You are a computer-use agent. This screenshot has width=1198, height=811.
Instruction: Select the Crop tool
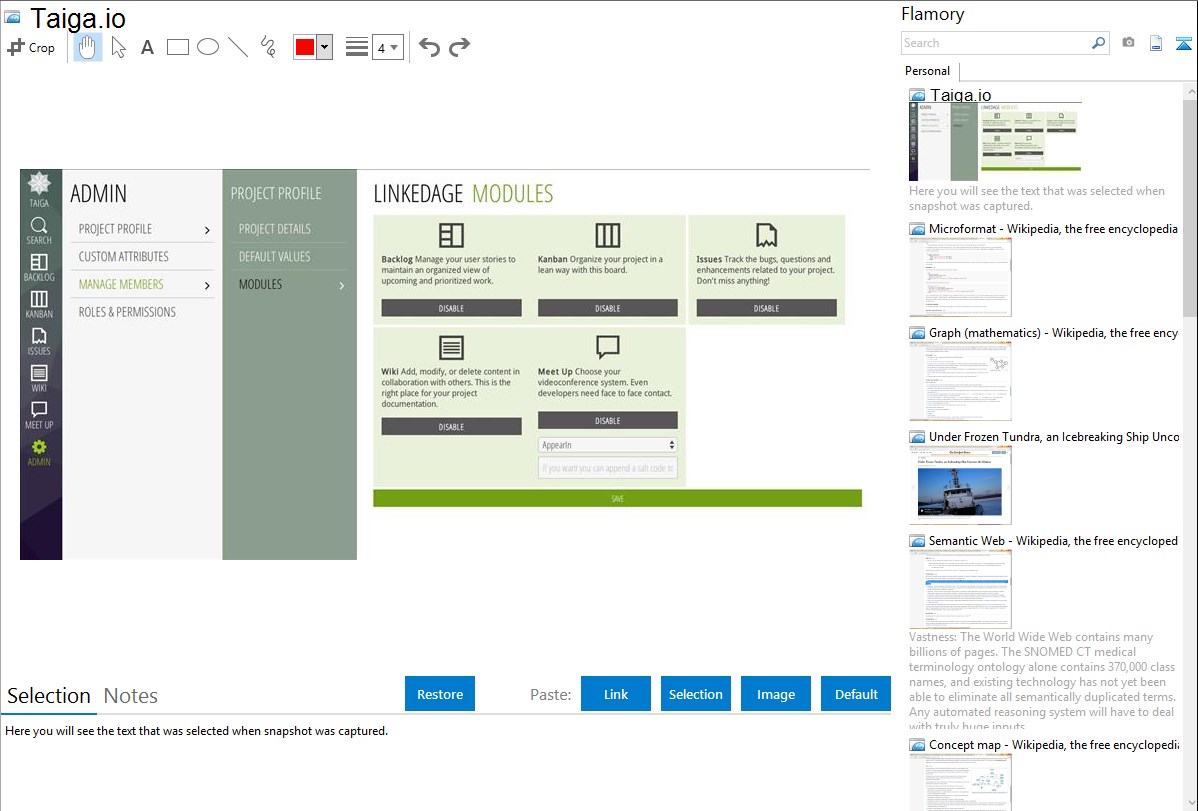pyautogui.click(x=31, y=47)
